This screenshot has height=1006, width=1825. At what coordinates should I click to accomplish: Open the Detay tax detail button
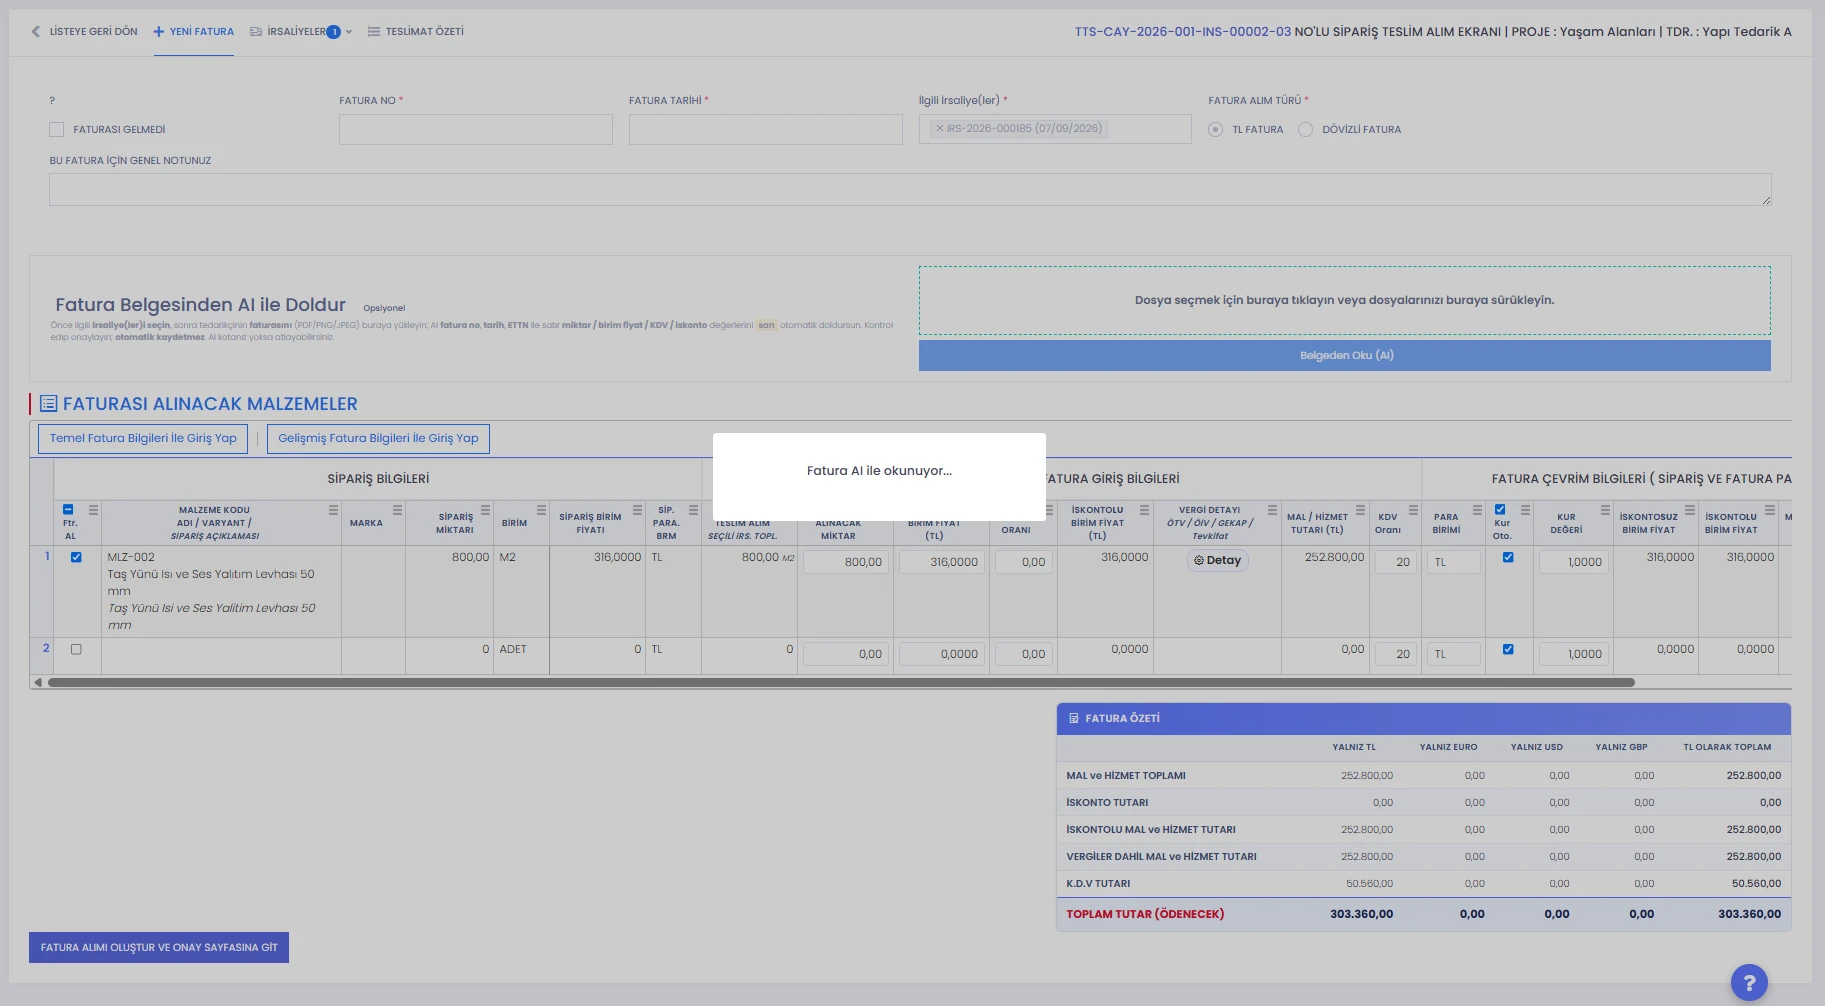[1217, 561]
